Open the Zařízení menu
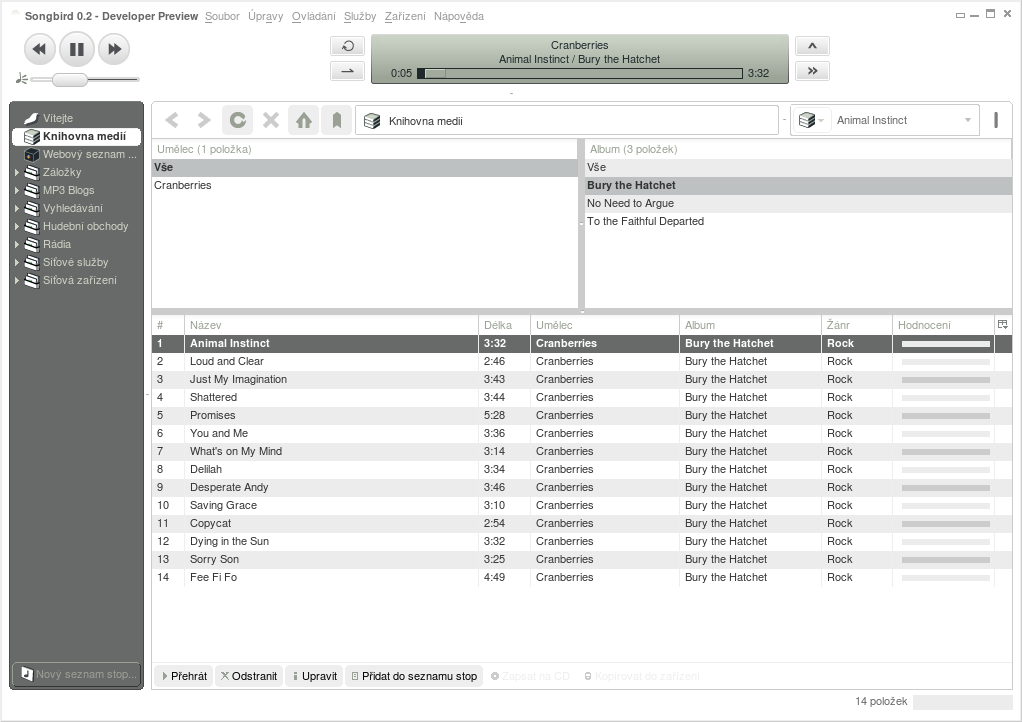Screen dimensions: 1022x722 405,16
